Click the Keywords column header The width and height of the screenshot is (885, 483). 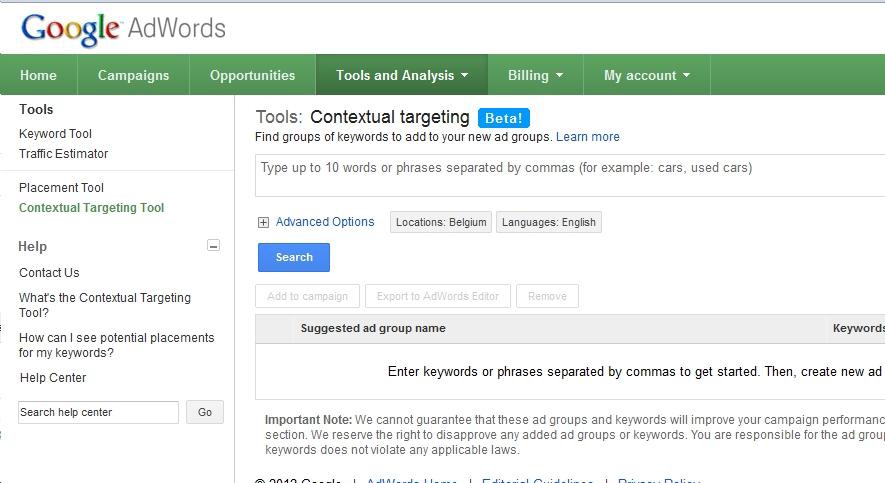[x=858, y=328]
